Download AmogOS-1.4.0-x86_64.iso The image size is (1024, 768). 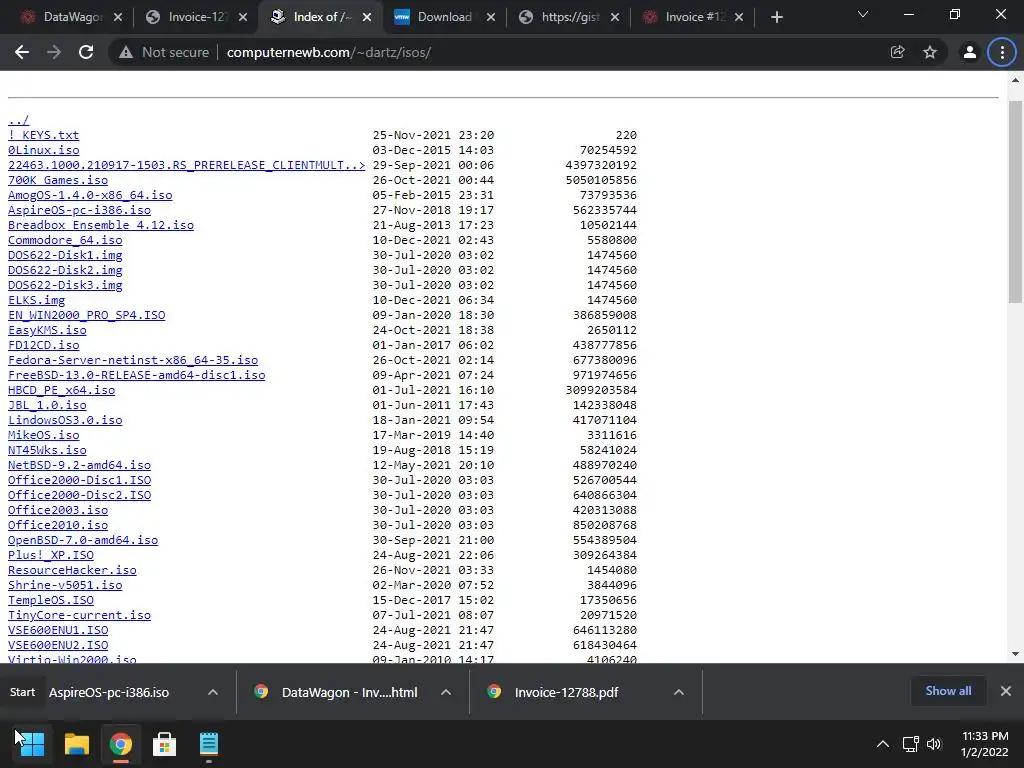[90, 195]
